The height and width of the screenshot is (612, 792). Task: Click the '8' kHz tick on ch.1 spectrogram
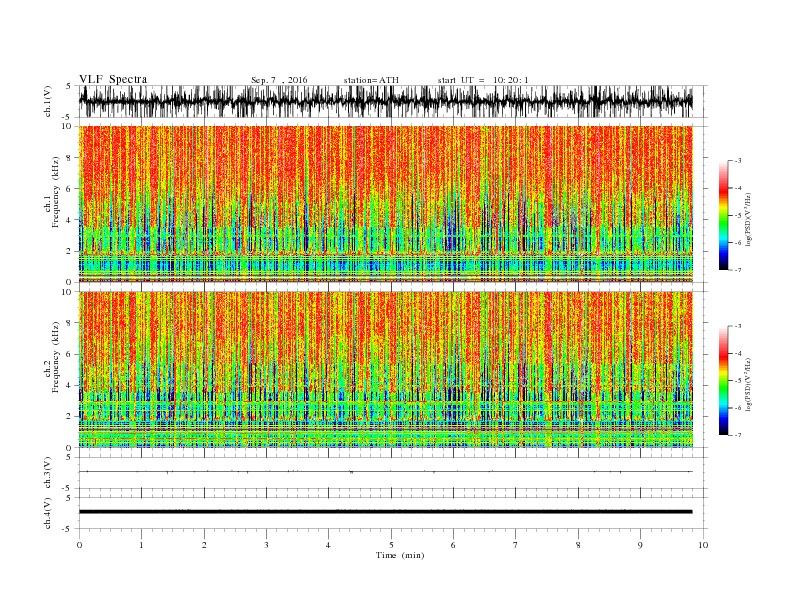(x=69, y=158)
